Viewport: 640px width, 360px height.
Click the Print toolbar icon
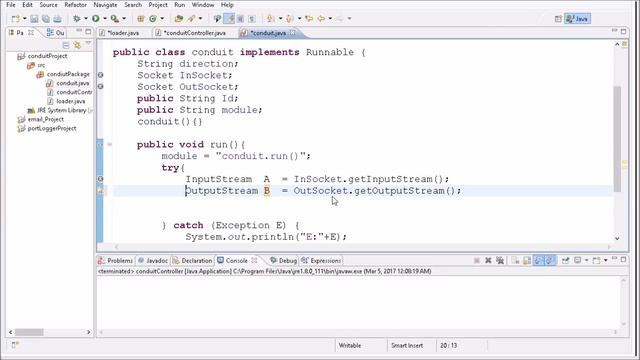click(x=58, y=19)
